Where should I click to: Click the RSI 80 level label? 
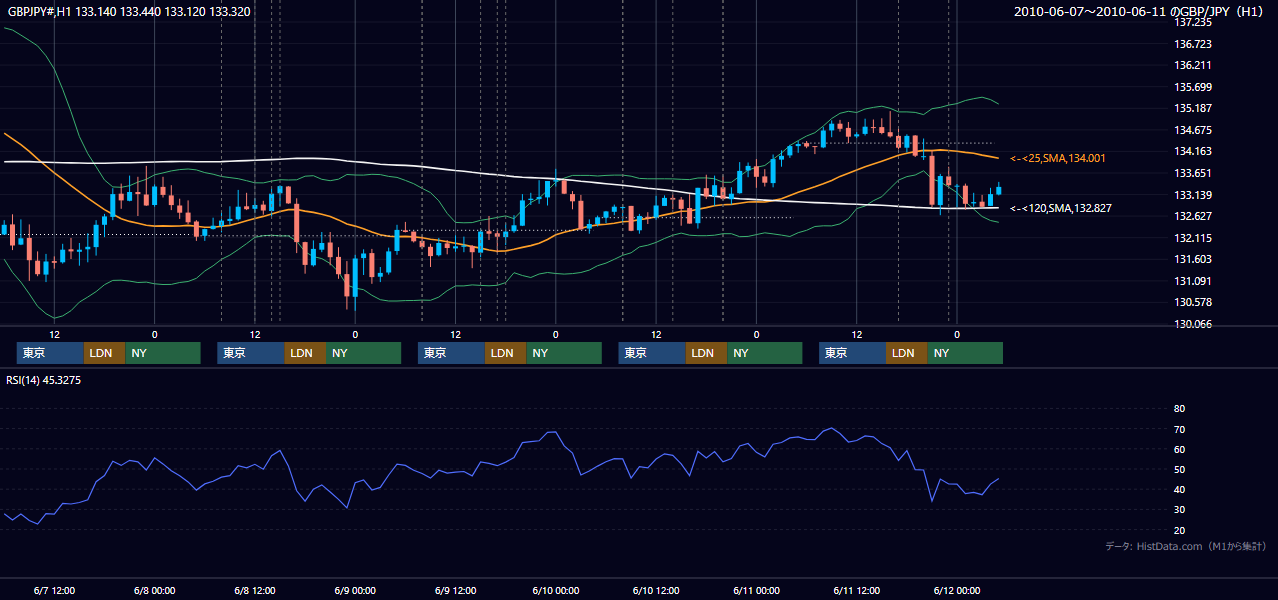click(1179, 409)
